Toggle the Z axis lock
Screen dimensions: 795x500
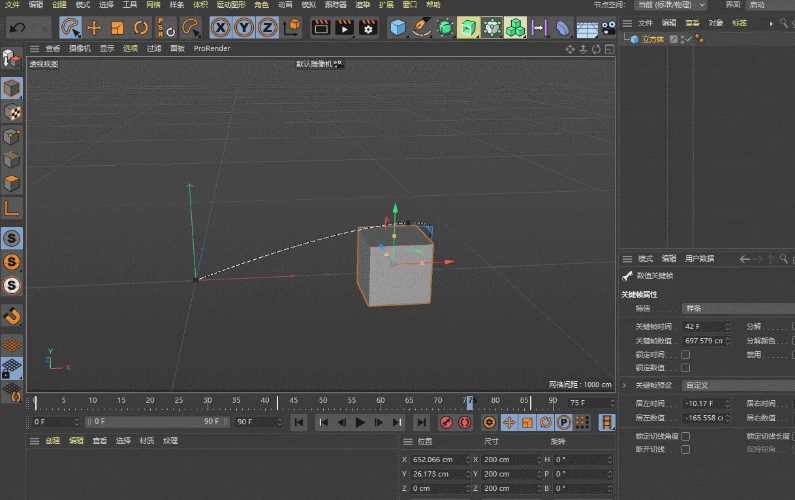[x=267, y=27]
